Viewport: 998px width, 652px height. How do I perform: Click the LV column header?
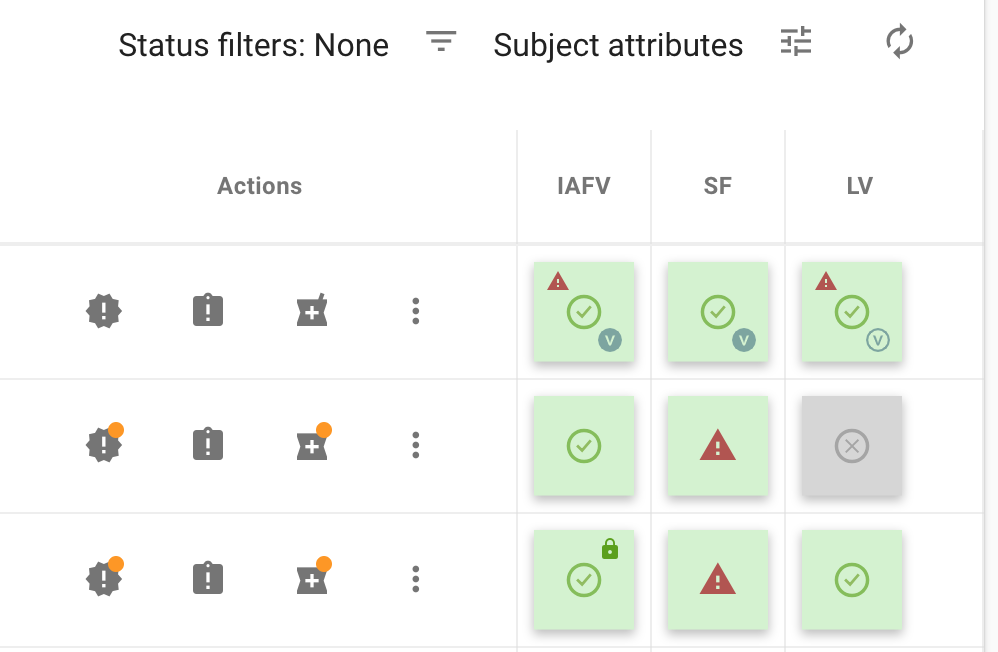pyautogui.click(x=859, y=186)
